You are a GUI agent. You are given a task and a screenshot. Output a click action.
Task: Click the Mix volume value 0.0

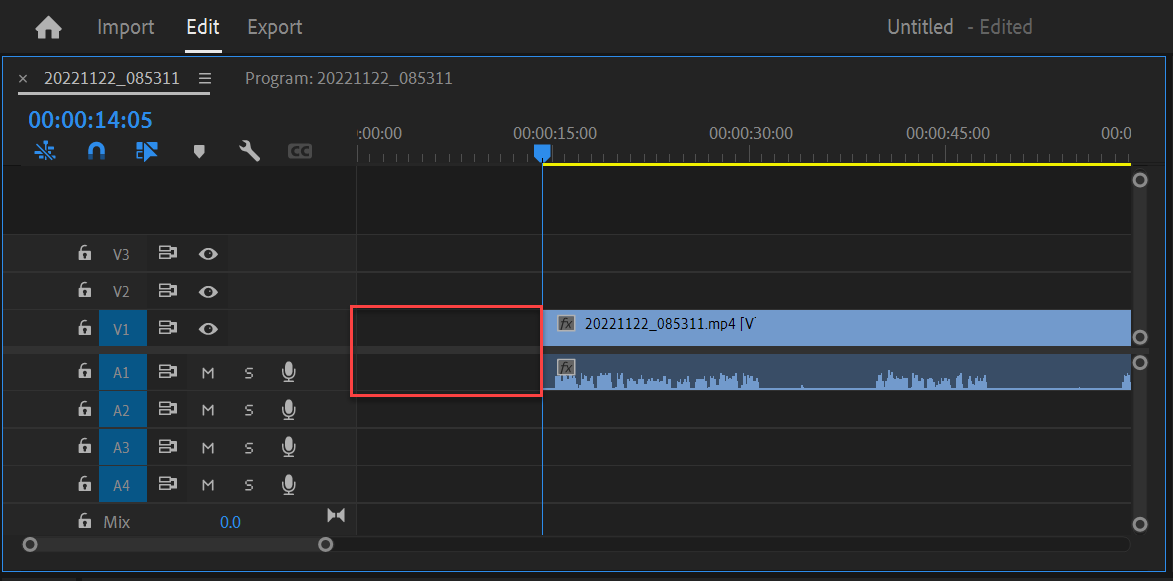pyautogui.click(x=230, y=522)
